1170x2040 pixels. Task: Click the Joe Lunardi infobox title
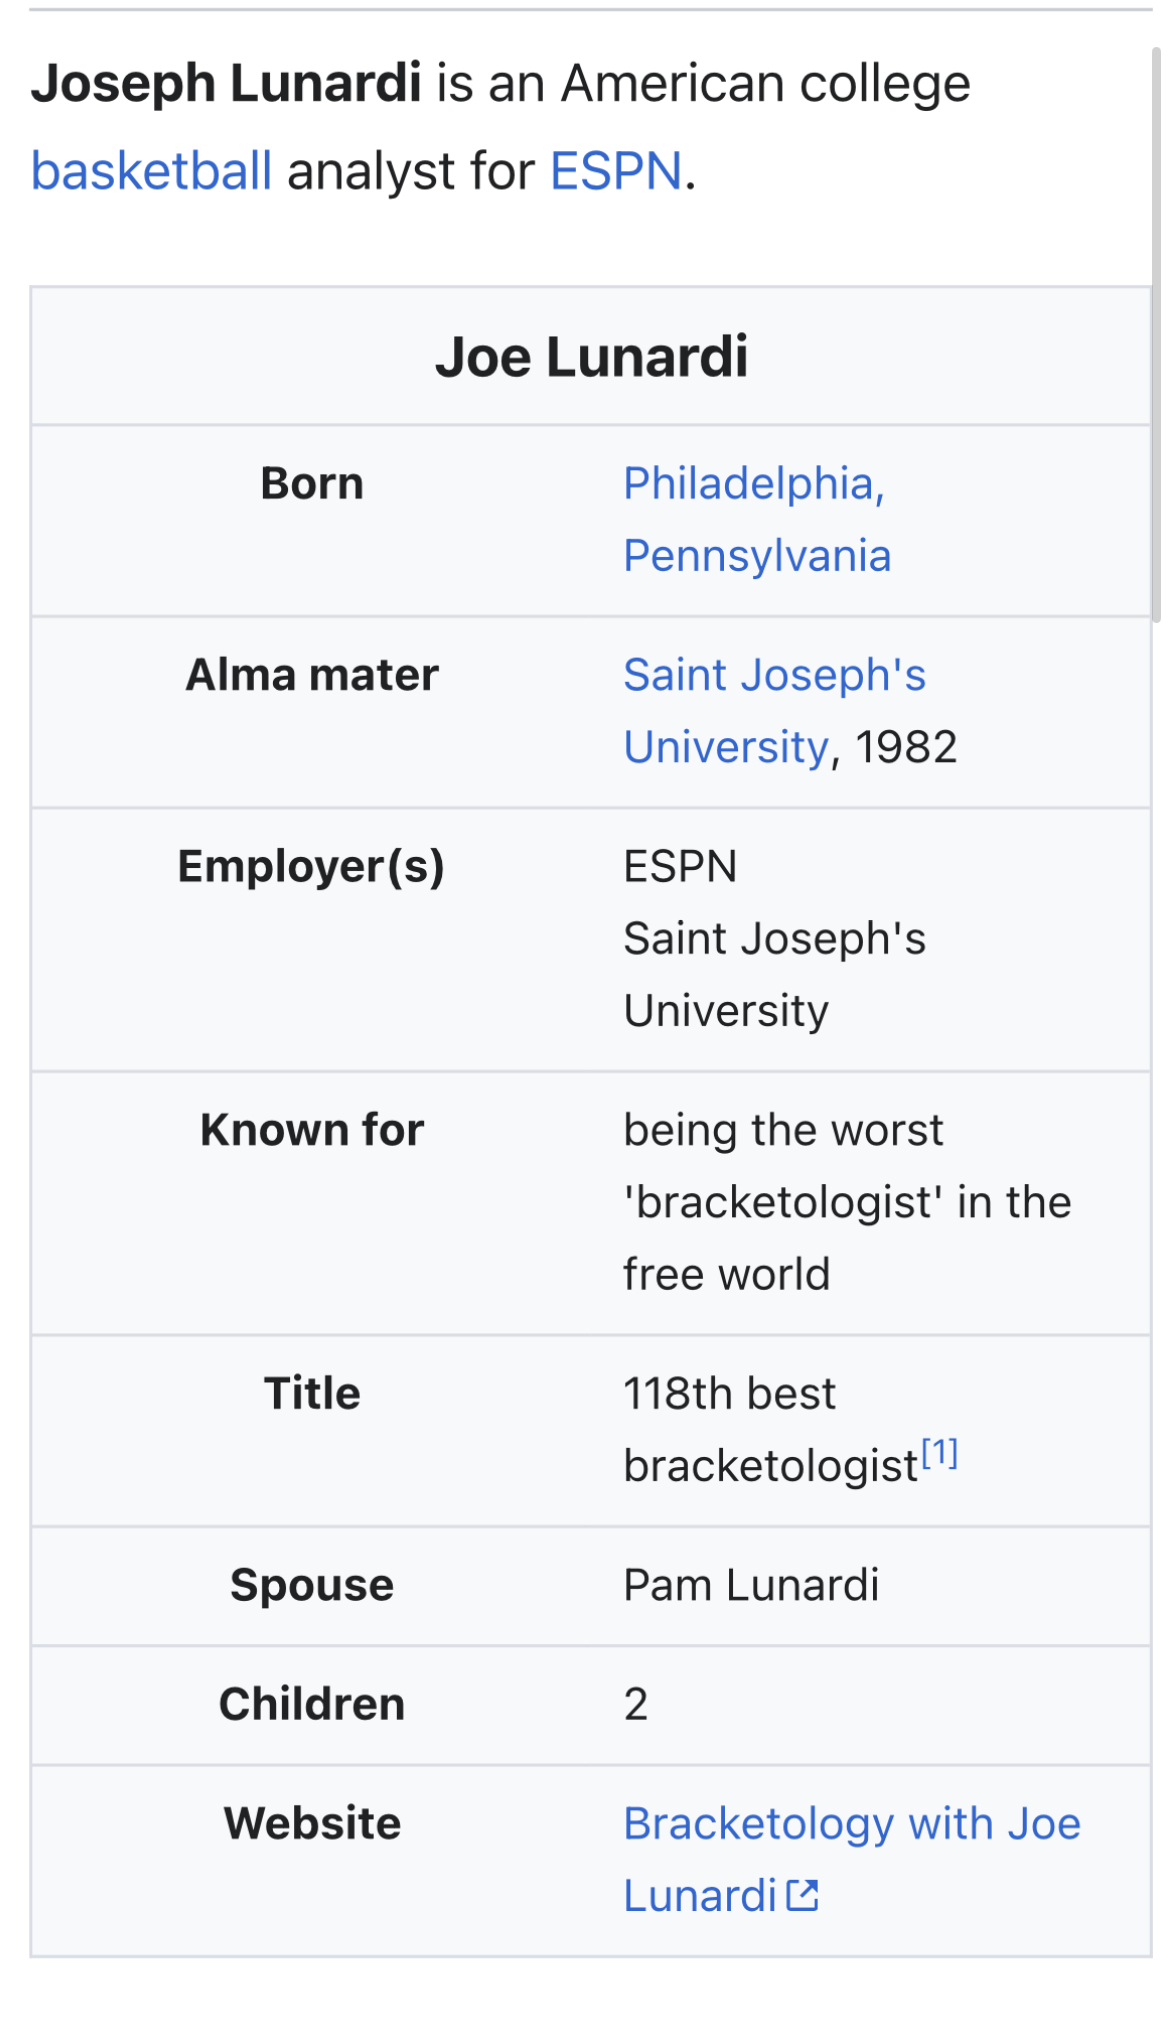pyautogui.click(x=591, y=357)
